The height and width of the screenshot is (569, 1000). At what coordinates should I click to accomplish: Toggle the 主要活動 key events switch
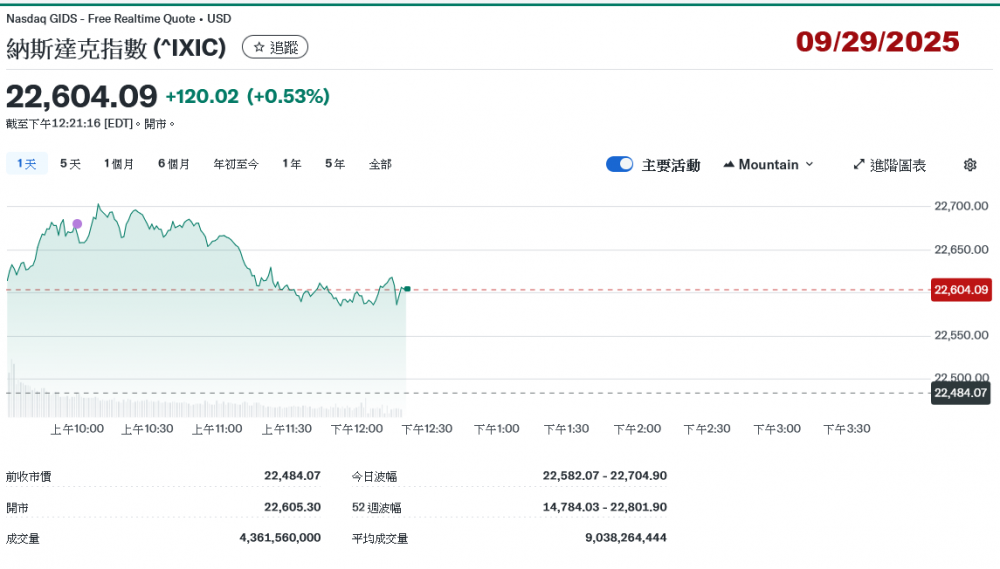pos(619,165)
